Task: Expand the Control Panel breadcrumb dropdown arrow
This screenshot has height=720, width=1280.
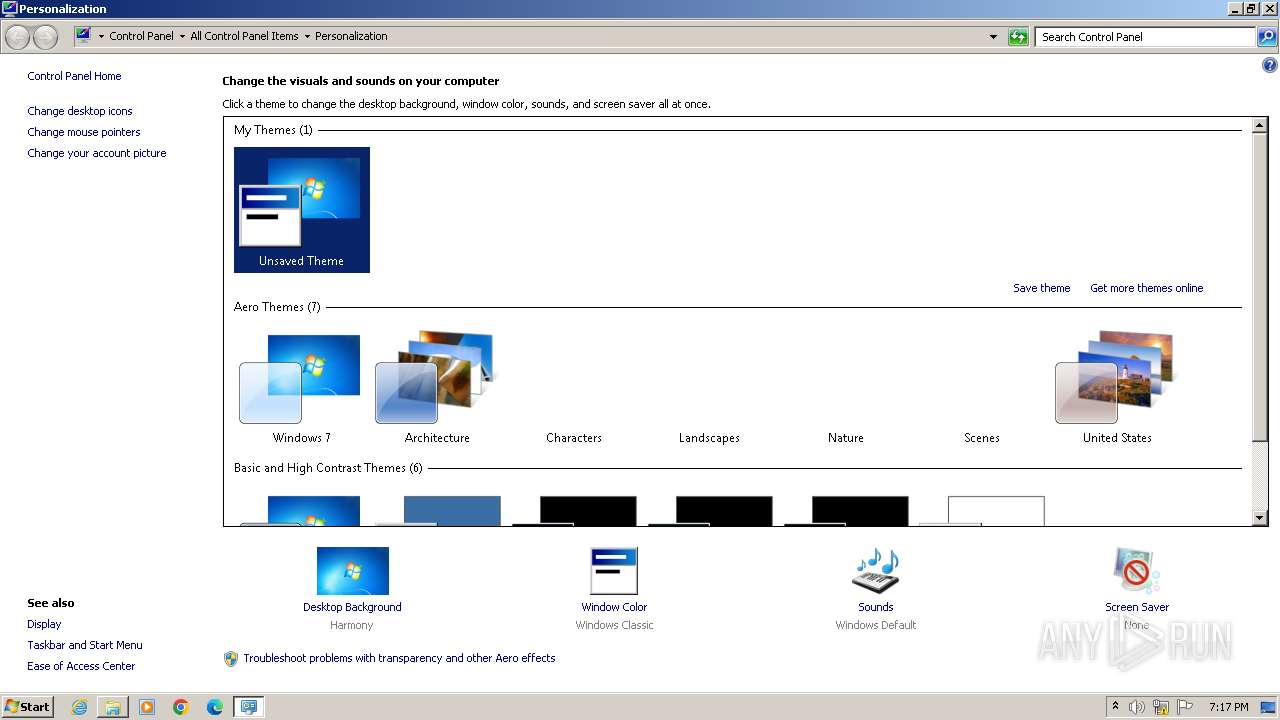Action: (x=182, y=37)
